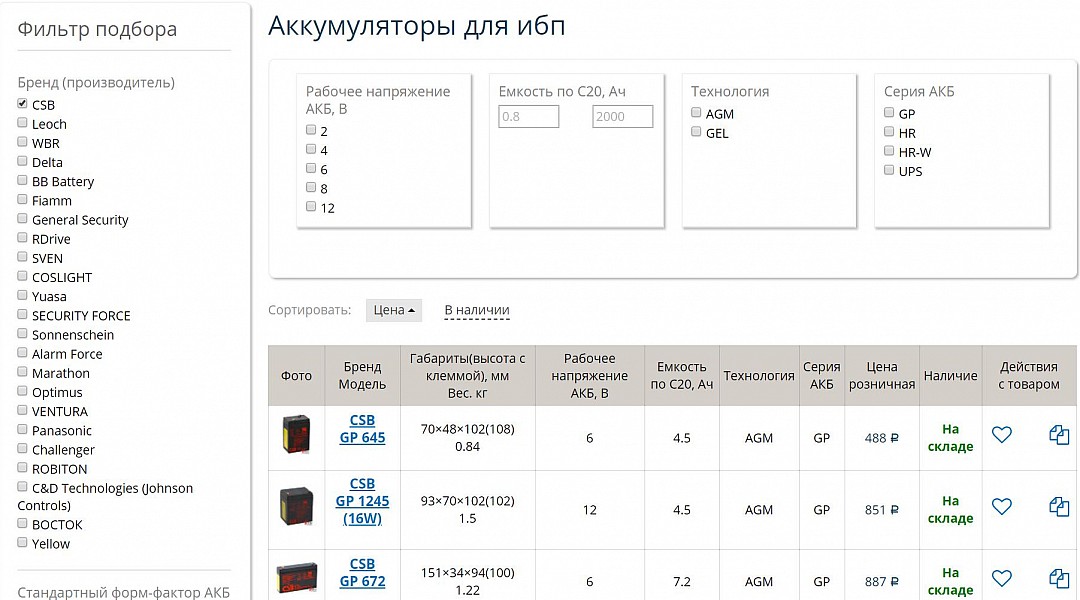Click the CSB GP 645 battery photo
Screen dimensions: 1080x600
point(296,437)
